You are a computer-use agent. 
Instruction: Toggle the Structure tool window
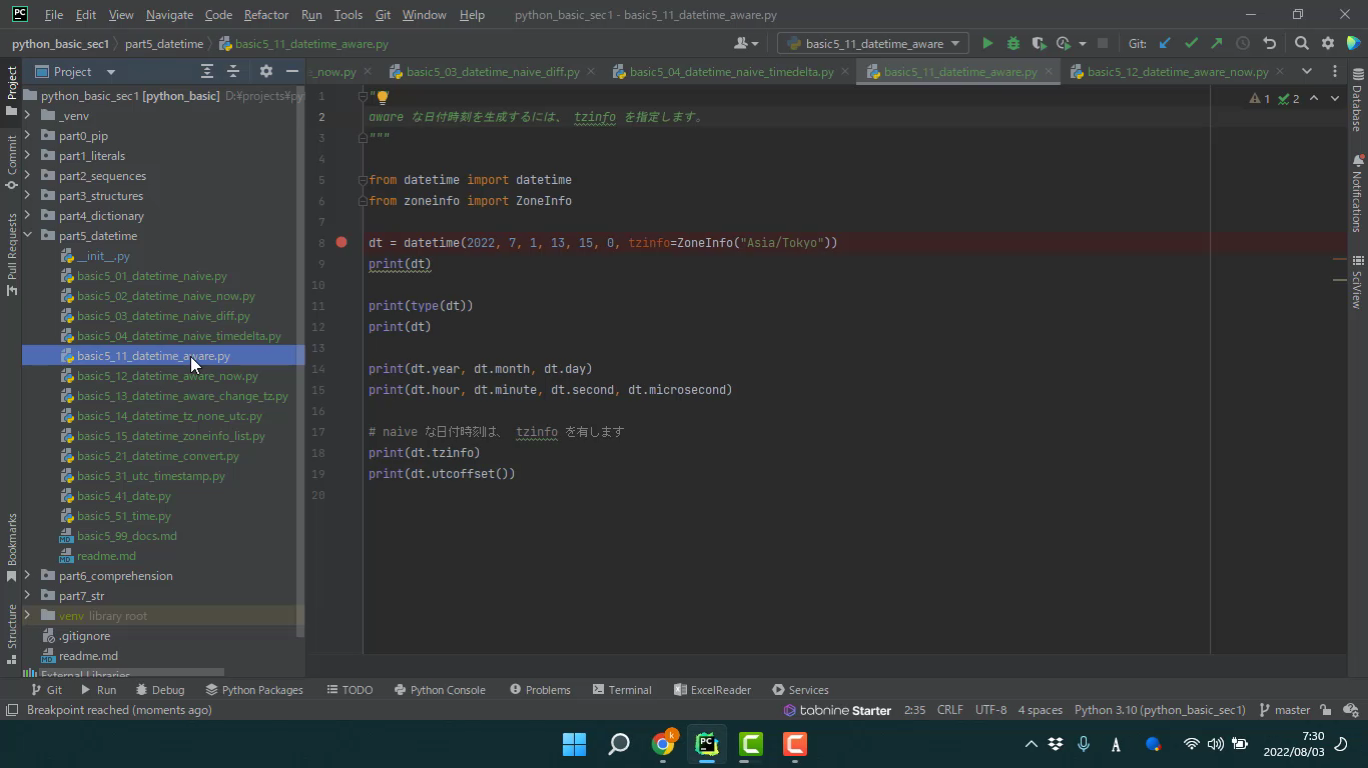(x=12, y=626)
